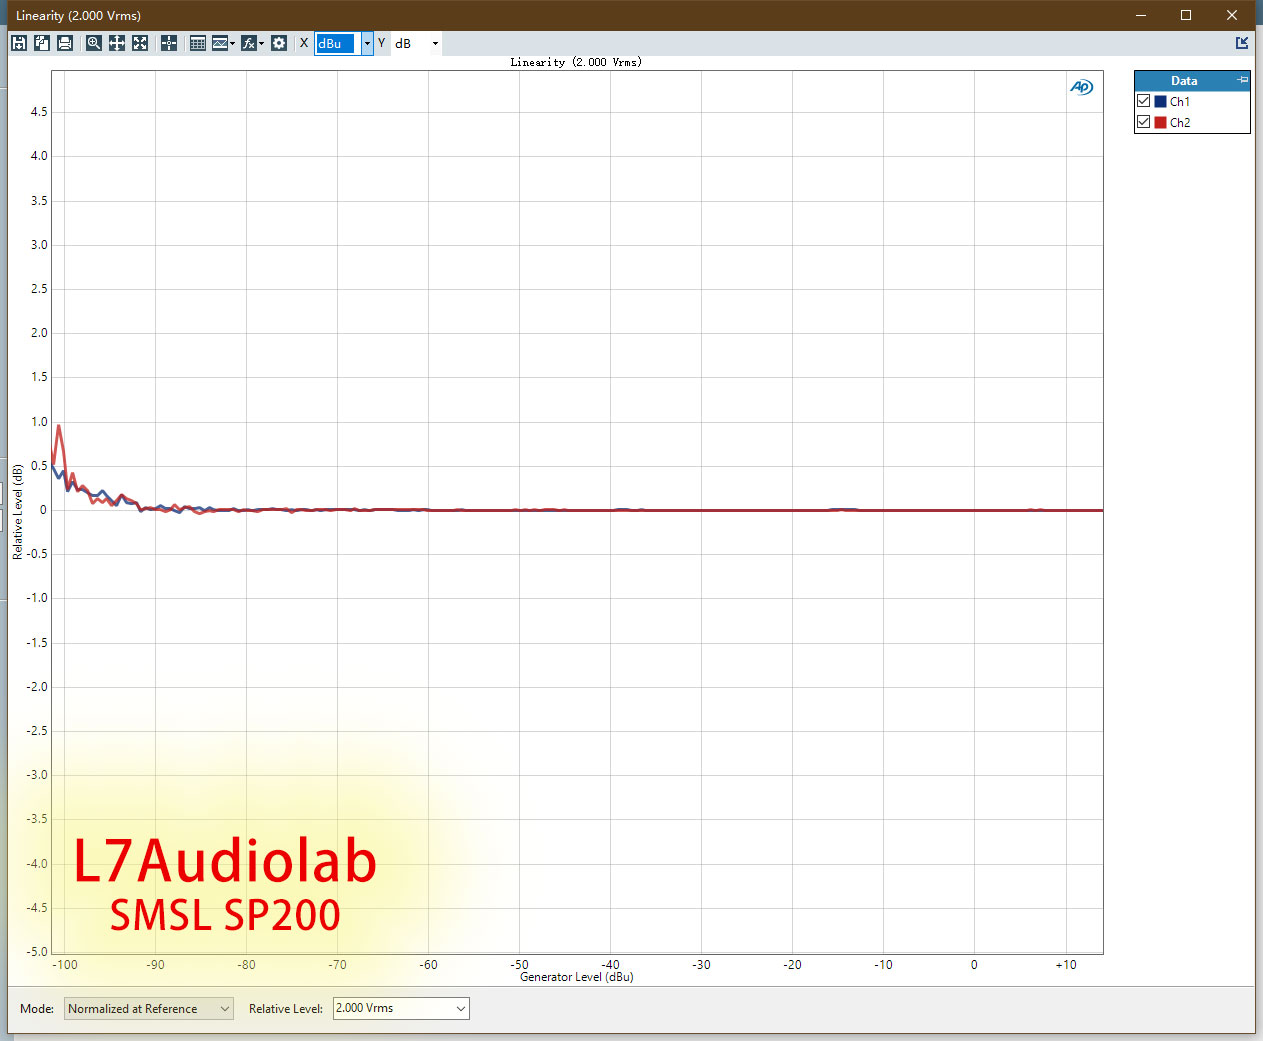Click the Ch1 legend label
1263x1041 pixels.
click(x=1180, y=101)
